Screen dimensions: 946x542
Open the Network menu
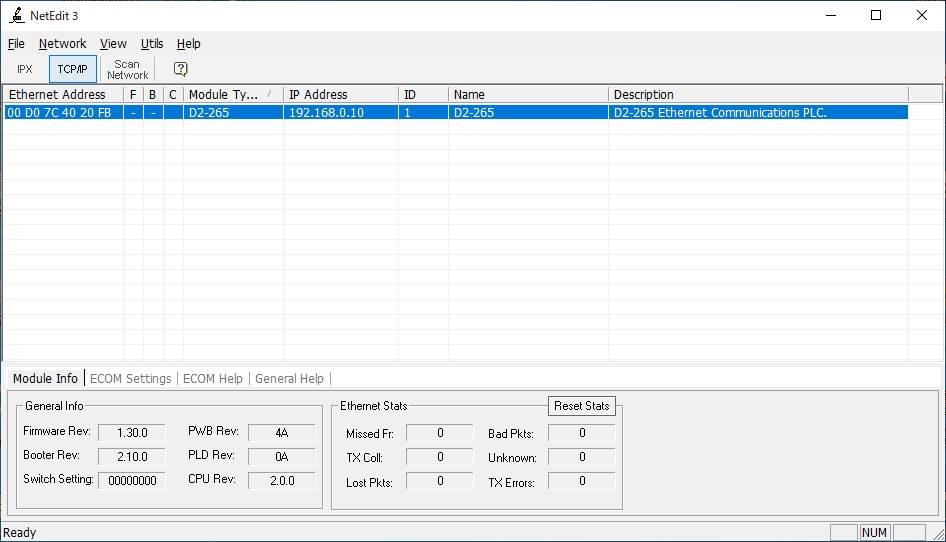(x=62, y=44)
